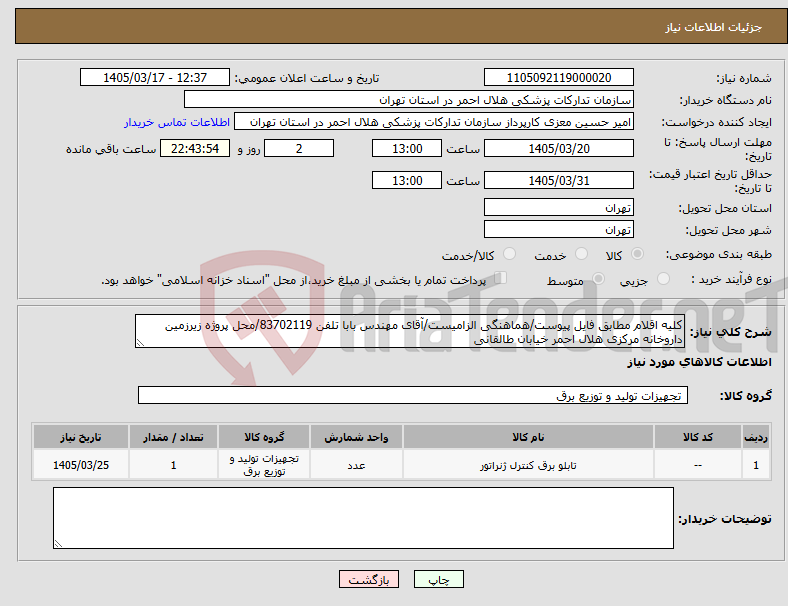
Task: Click the row number cell 1
Action: coord(755,465)
